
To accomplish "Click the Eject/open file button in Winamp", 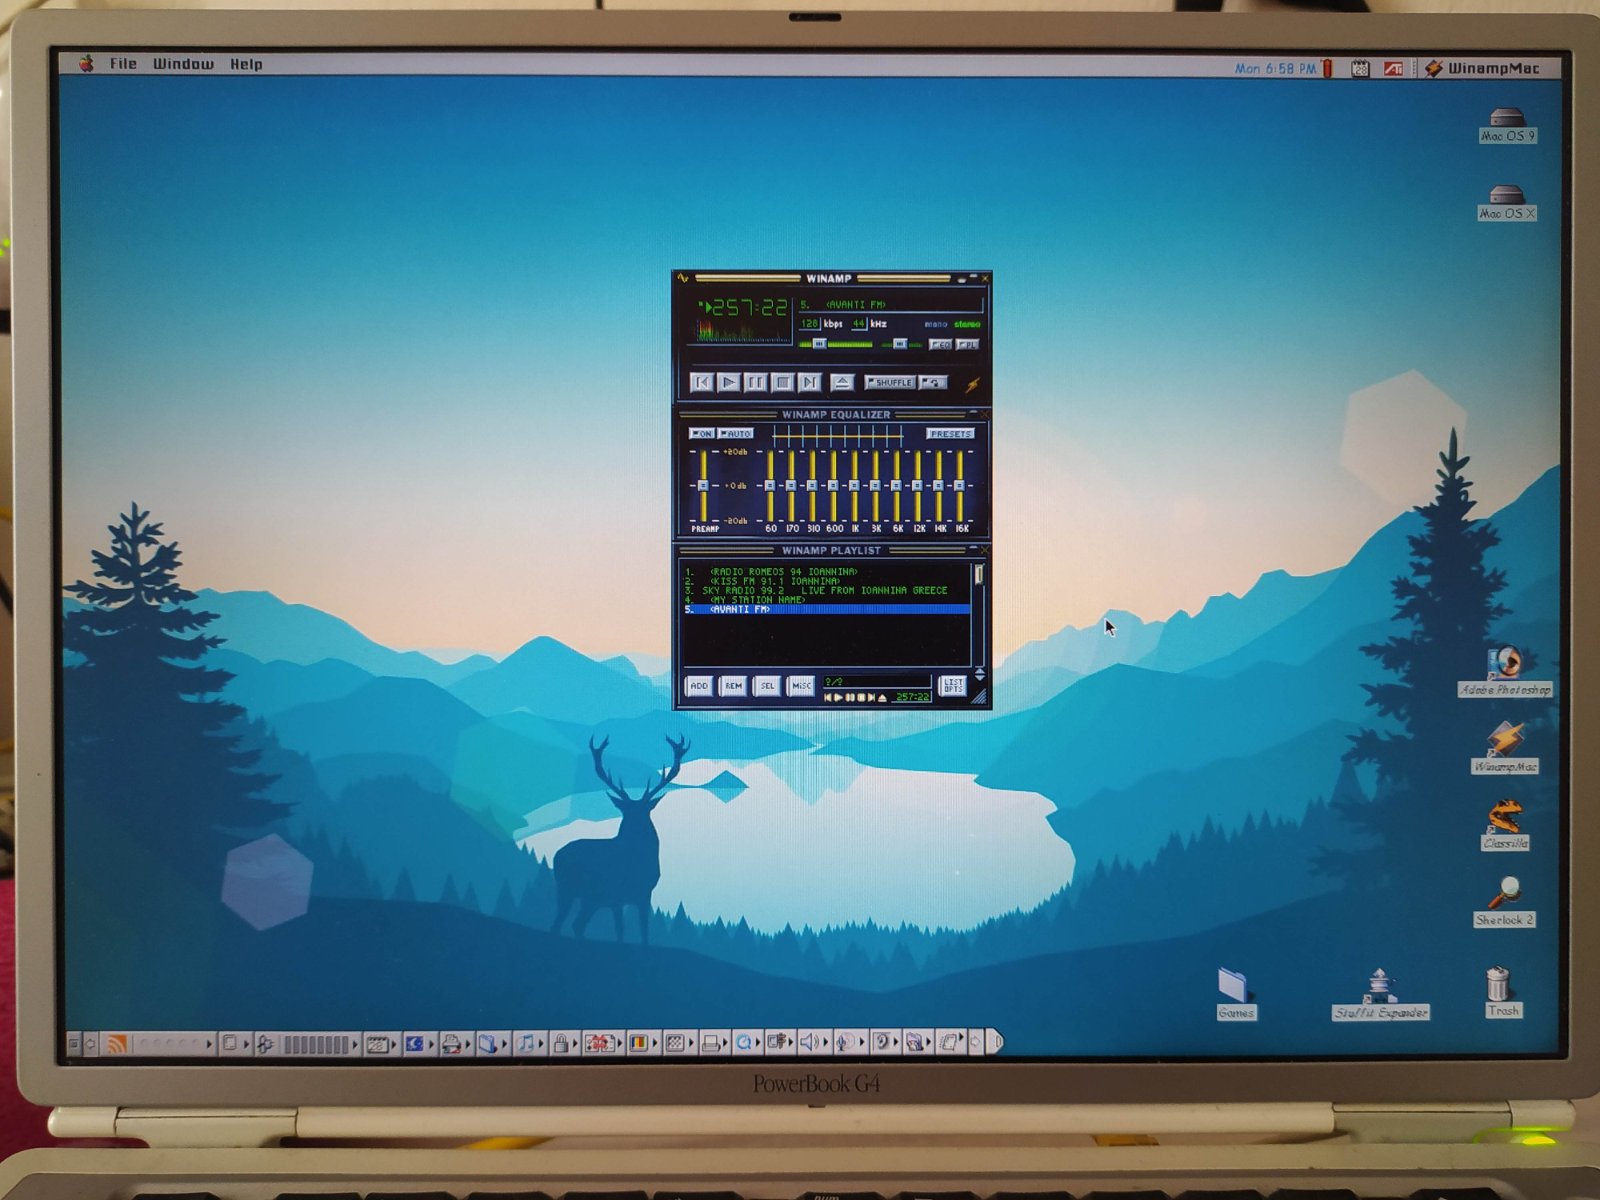I will [842, 382].
